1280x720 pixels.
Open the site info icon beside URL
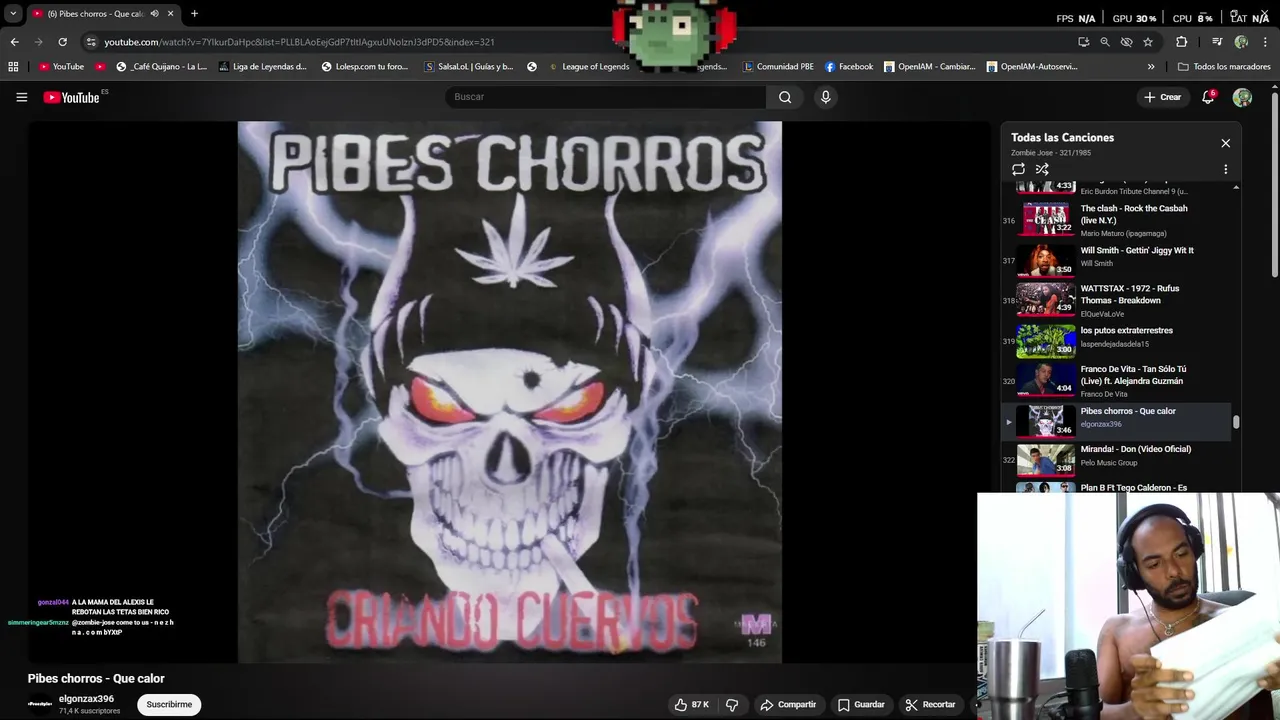[x=91, y=42]
